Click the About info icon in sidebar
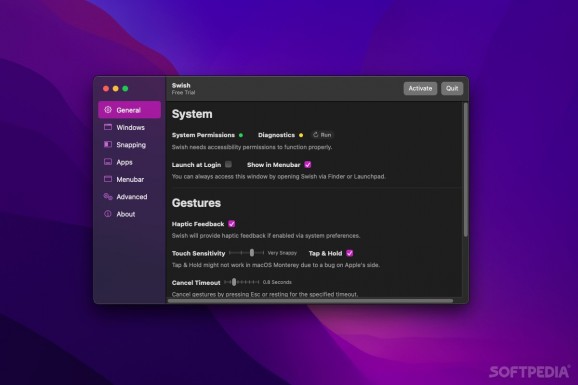The width and height of the screenshot is (578, 385). pos(108,214)
